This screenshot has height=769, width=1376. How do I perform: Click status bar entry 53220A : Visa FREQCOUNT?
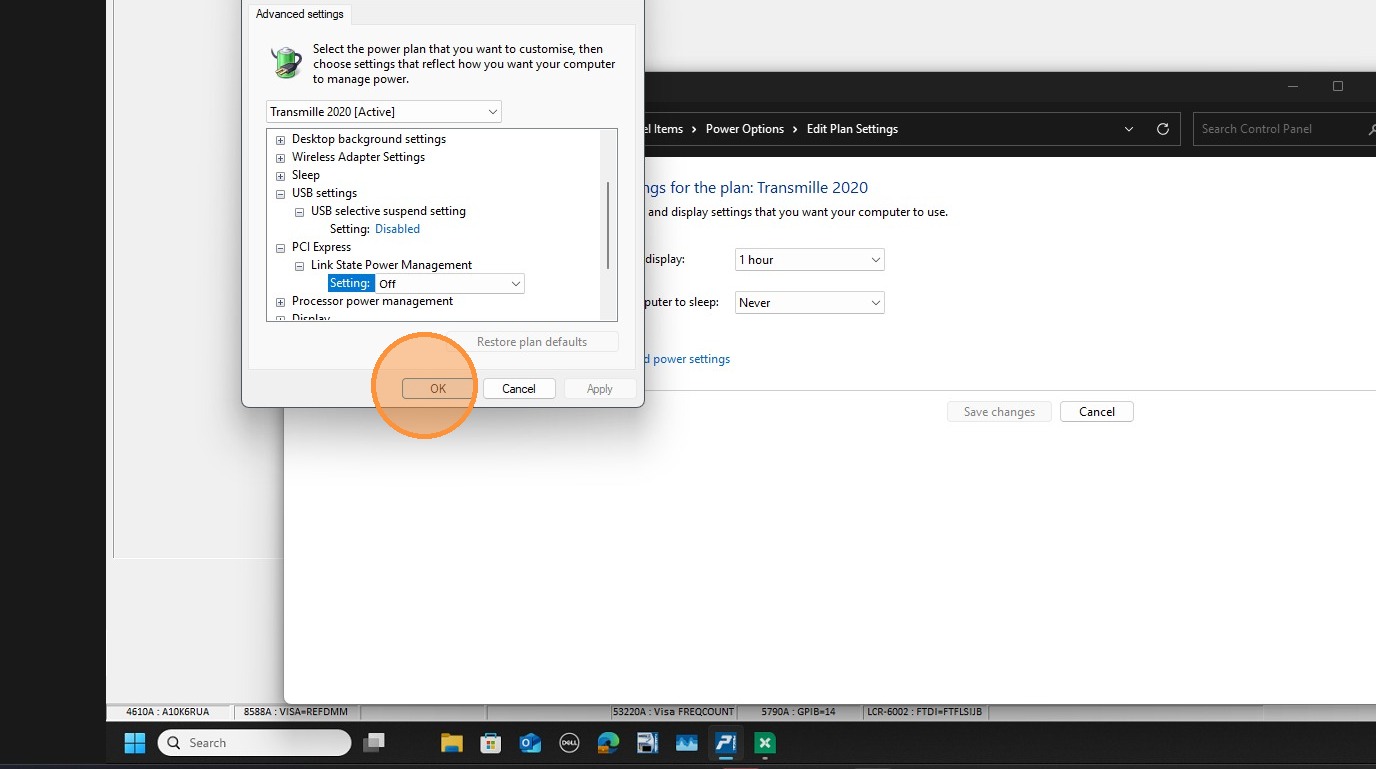click(674, 712)
